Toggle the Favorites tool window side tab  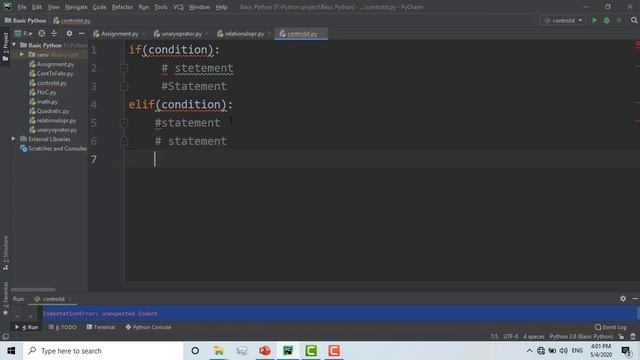pos(5,298)
